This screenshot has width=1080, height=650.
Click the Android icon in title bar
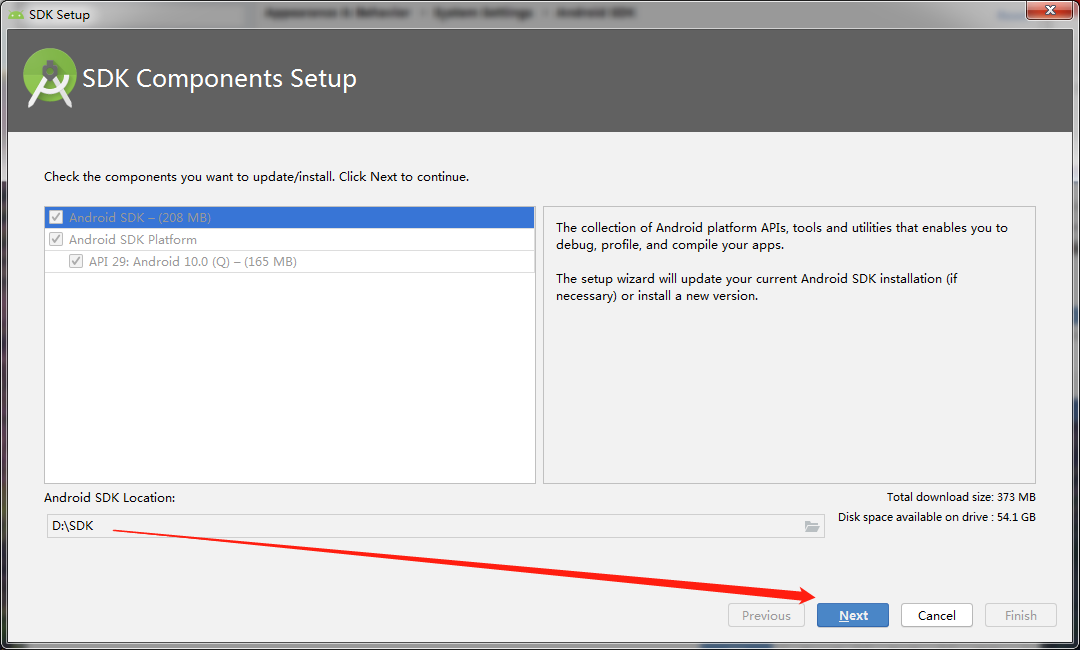(x=16, y=14)
